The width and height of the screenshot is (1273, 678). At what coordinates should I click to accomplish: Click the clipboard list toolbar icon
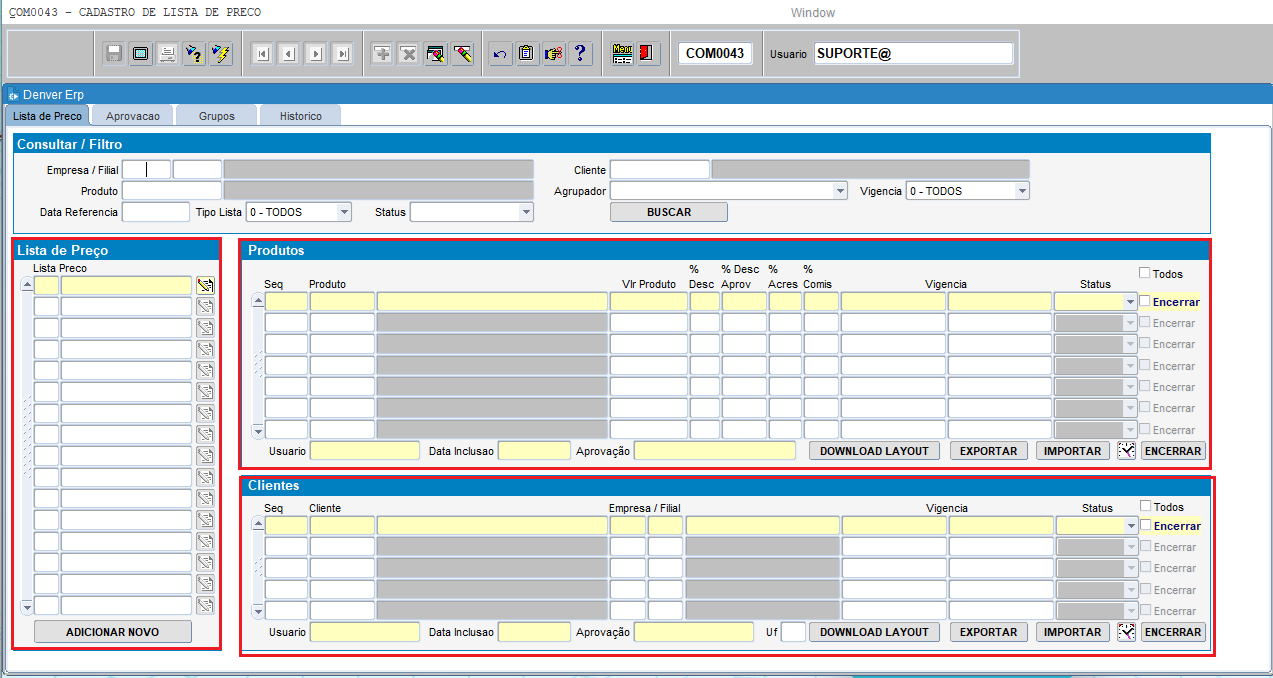(527, 54)
